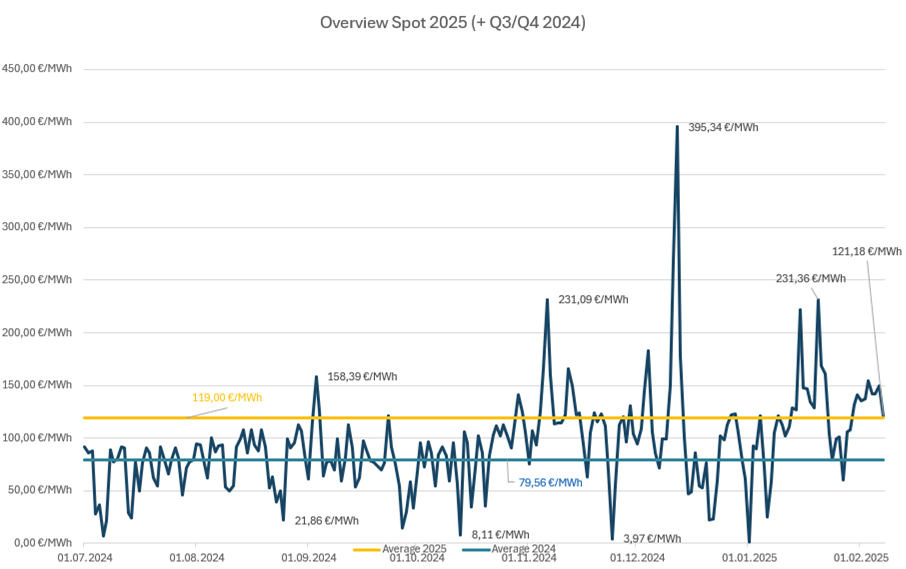This screenshot has width=906, height=569.
Task: Click the 121,18 €/MWh data label
Action: point(866,251)
